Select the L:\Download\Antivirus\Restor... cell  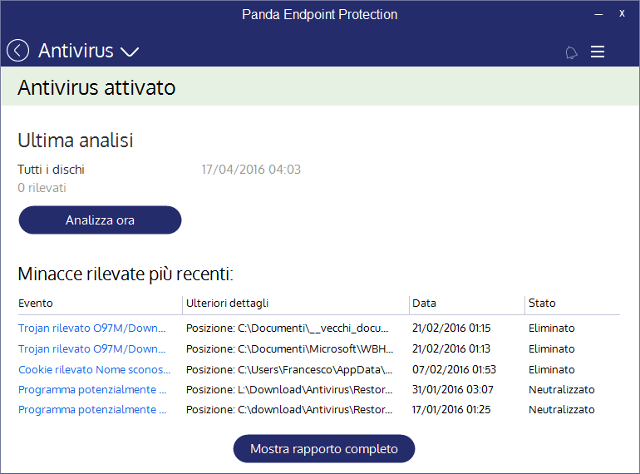point(289,389)
